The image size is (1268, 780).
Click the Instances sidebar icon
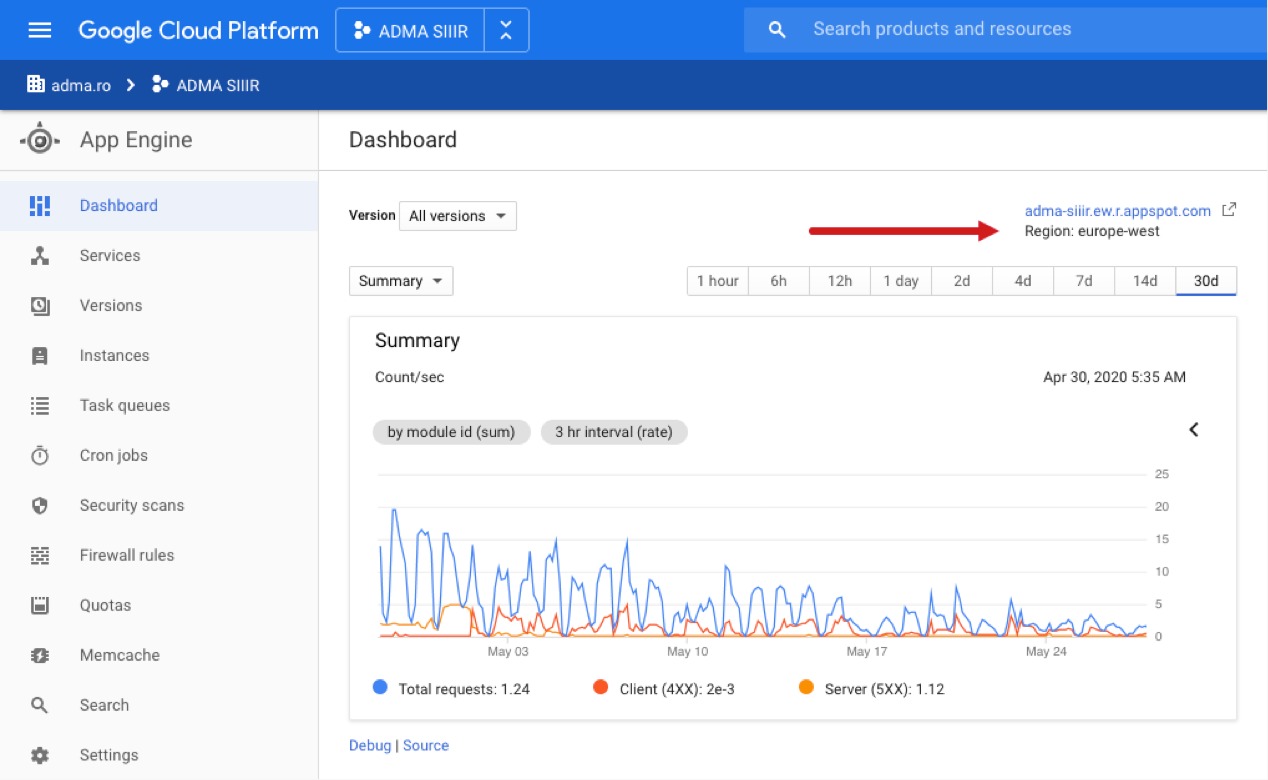pos(40,356)
